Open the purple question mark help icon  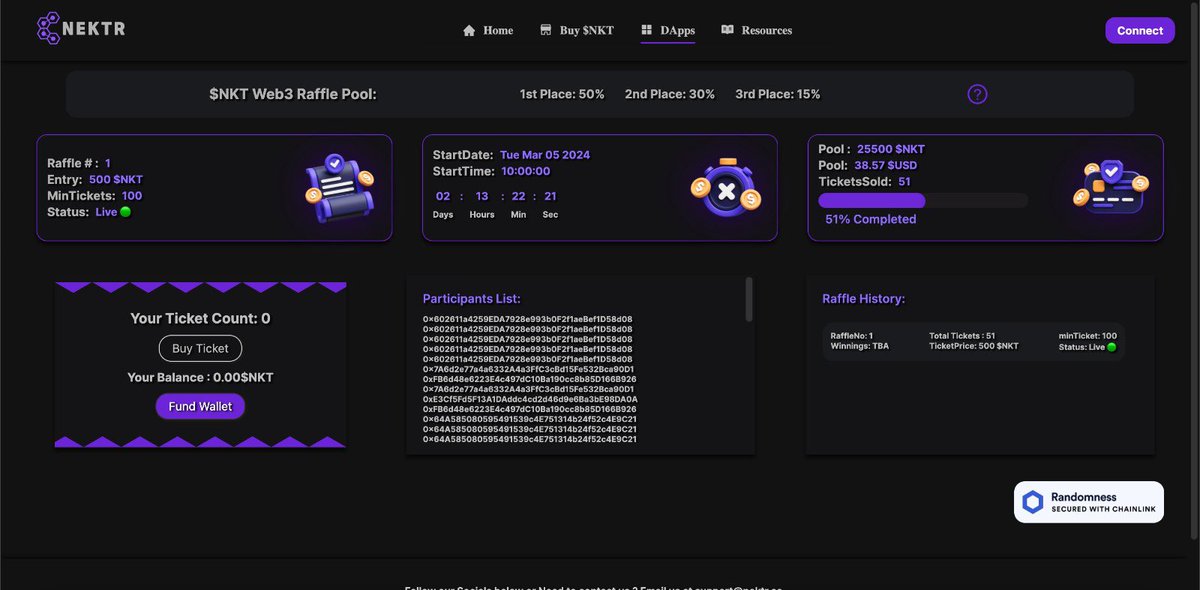click(x=977, y=93)
